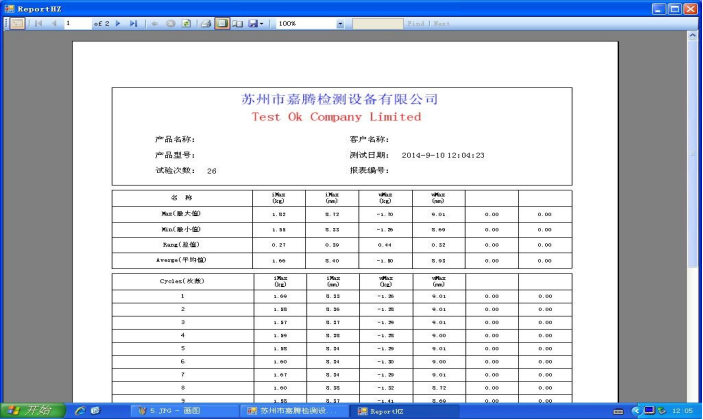
Task: Click the Min(最小值) row label
Action: (181, 229)
